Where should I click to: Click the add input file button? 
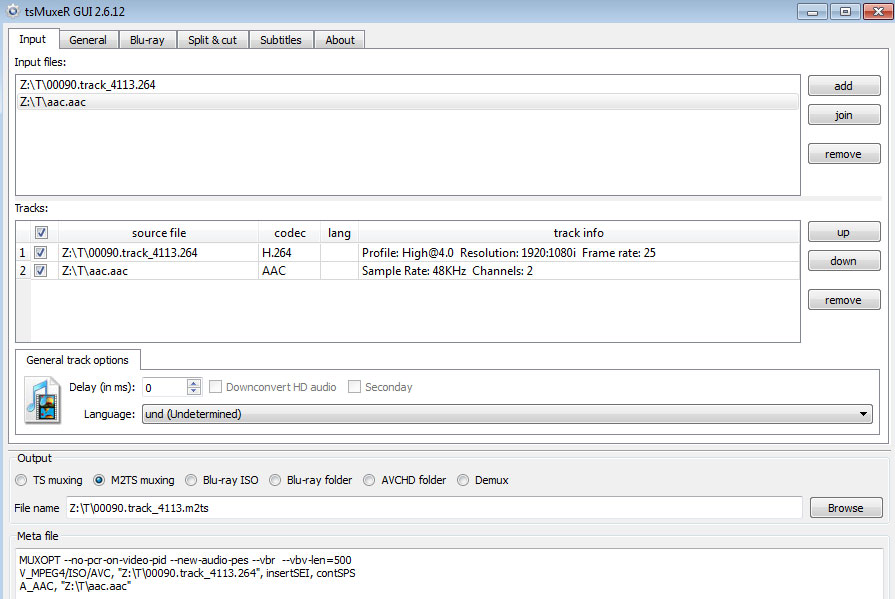coord(844,86)
